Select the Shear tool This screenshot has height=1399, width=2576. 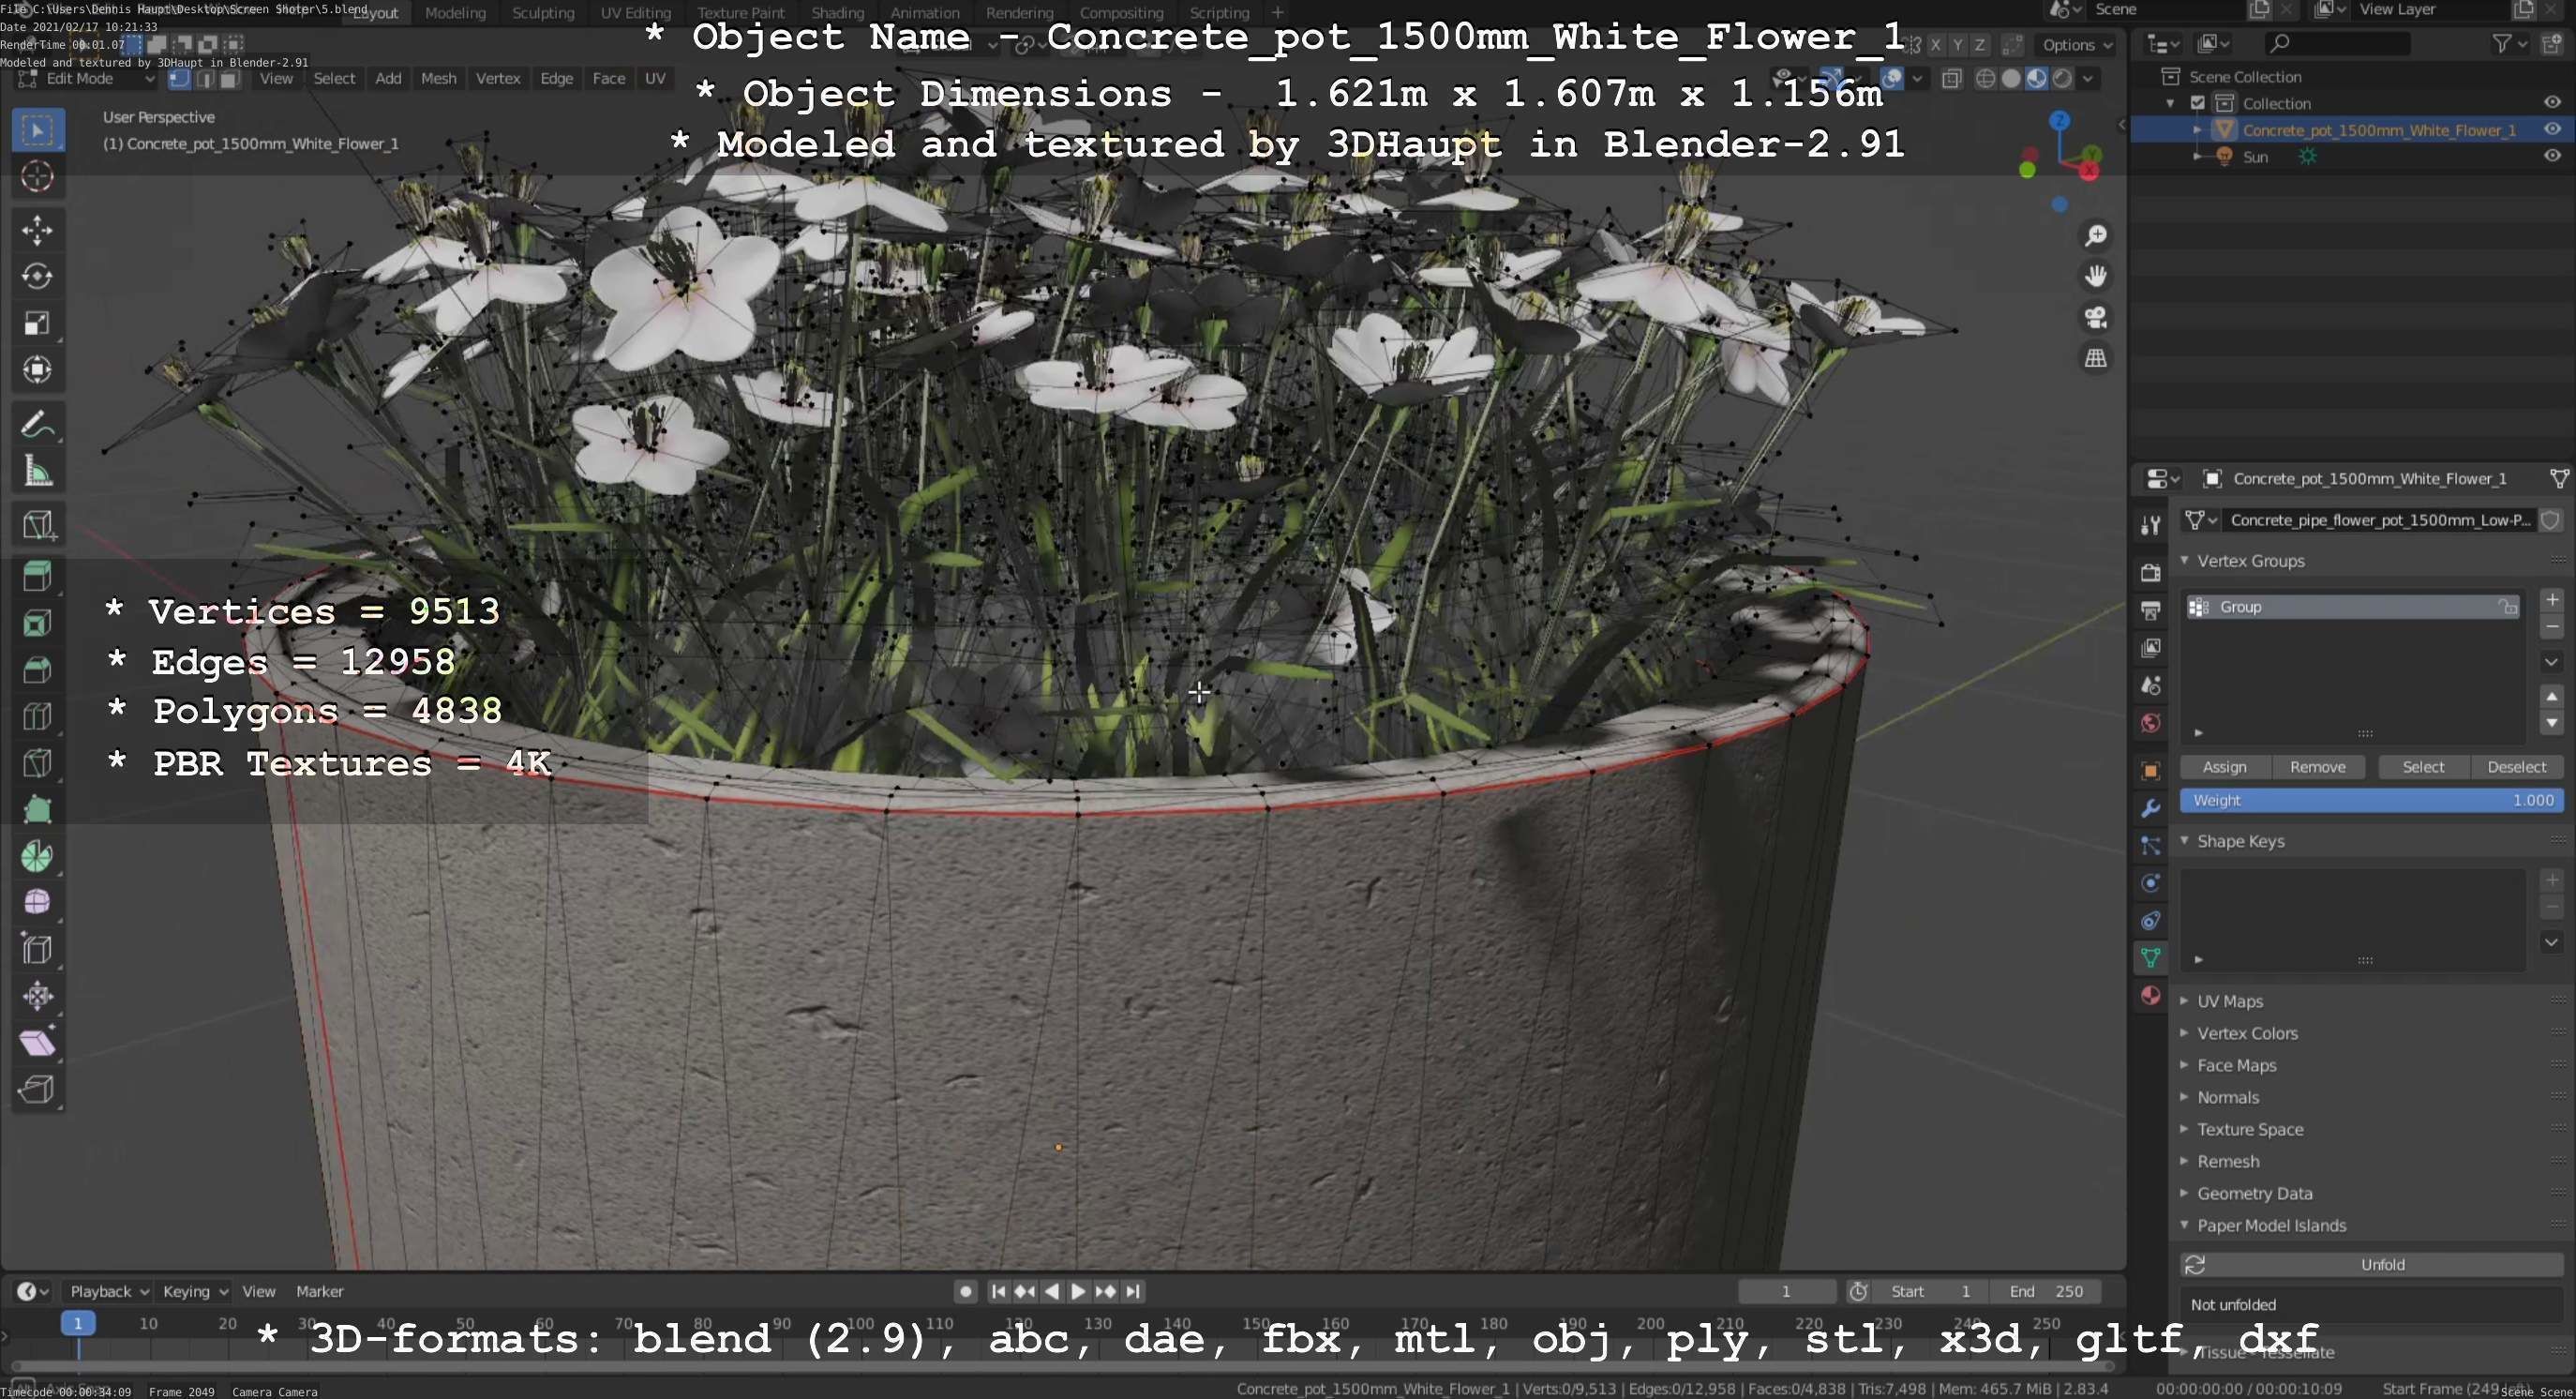38,1042
